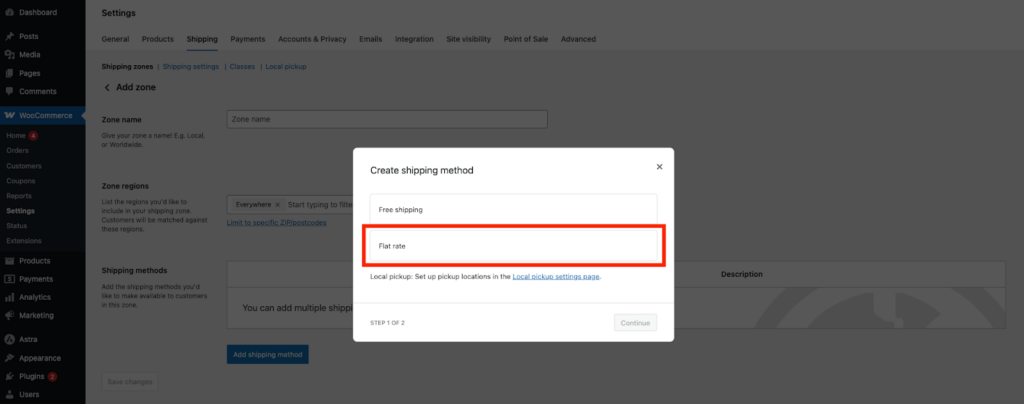This screenshot has height=404, width=1024.
Task: Click the Plugins plug icon
Action: tap(9, 377)
